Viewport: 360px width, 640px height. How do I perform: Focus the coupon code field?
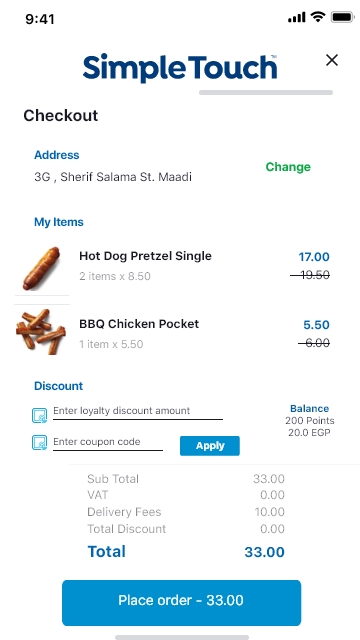tap(108, 442)
